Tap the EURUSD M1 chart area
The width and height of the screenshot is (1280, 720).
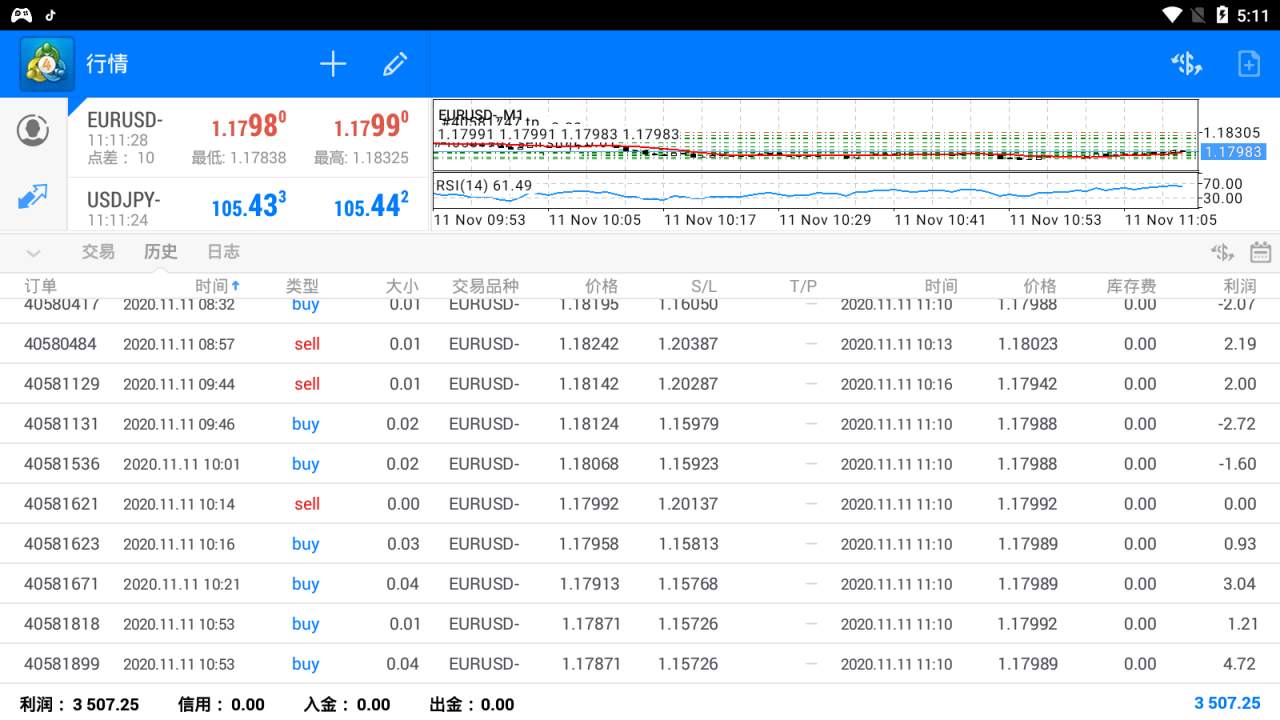[815, 136]
